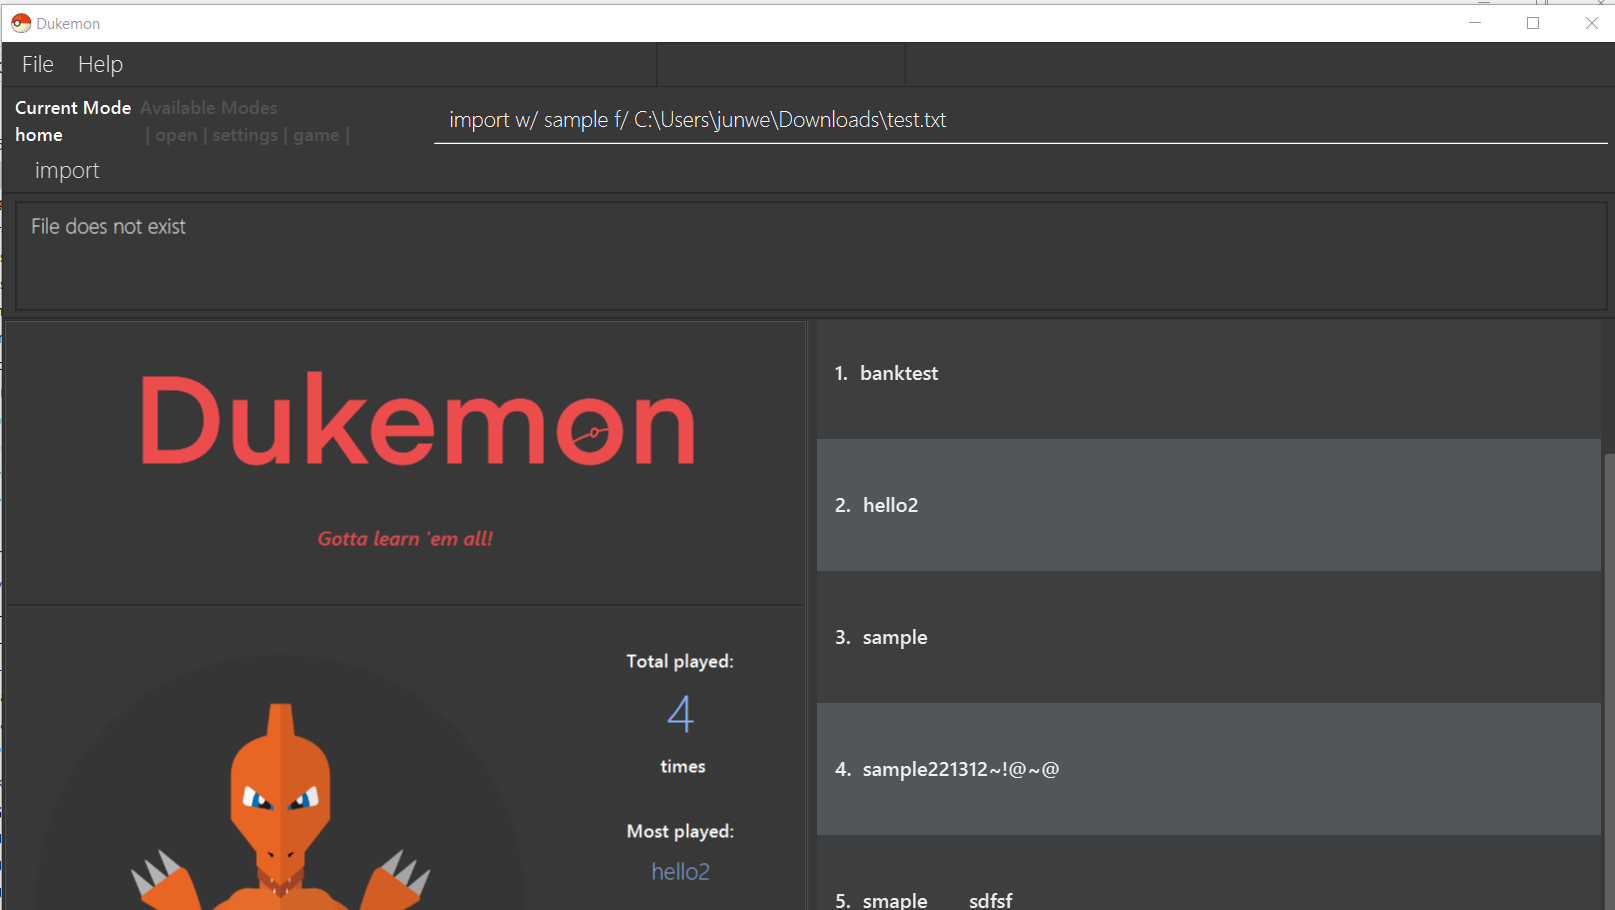Maximize the Dukemon window
1615x910 pixels.
coord(1533,23)
